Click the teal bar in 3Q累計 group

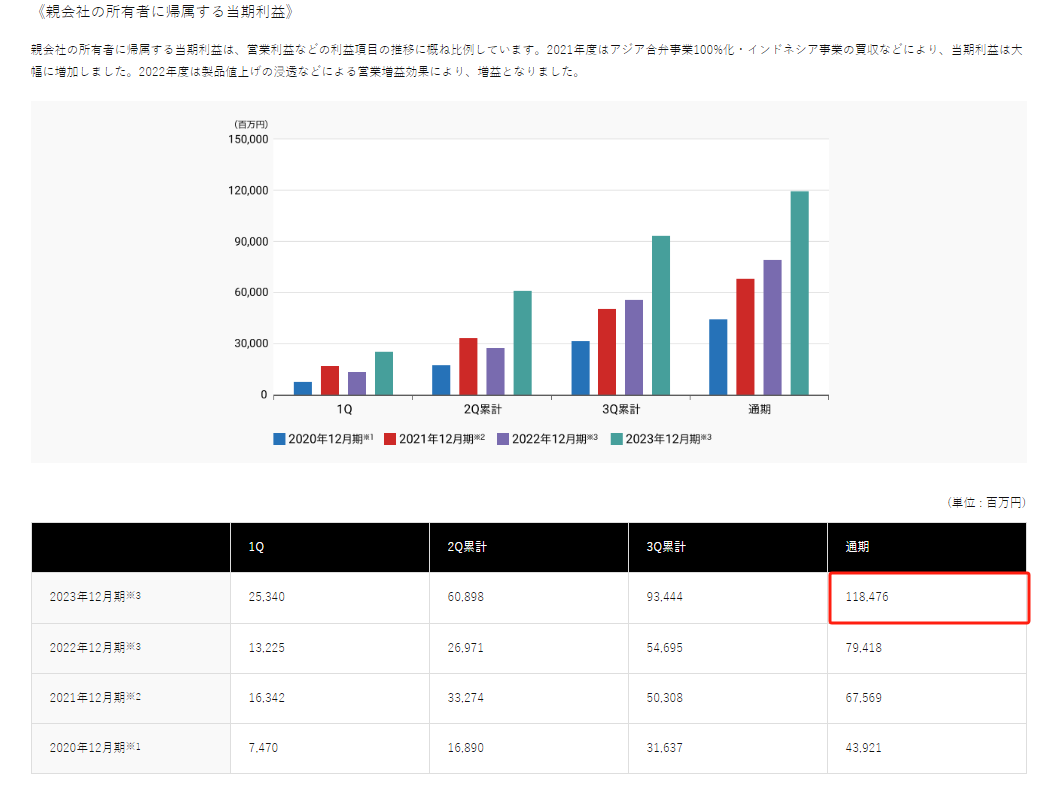(x=661, y=315)
